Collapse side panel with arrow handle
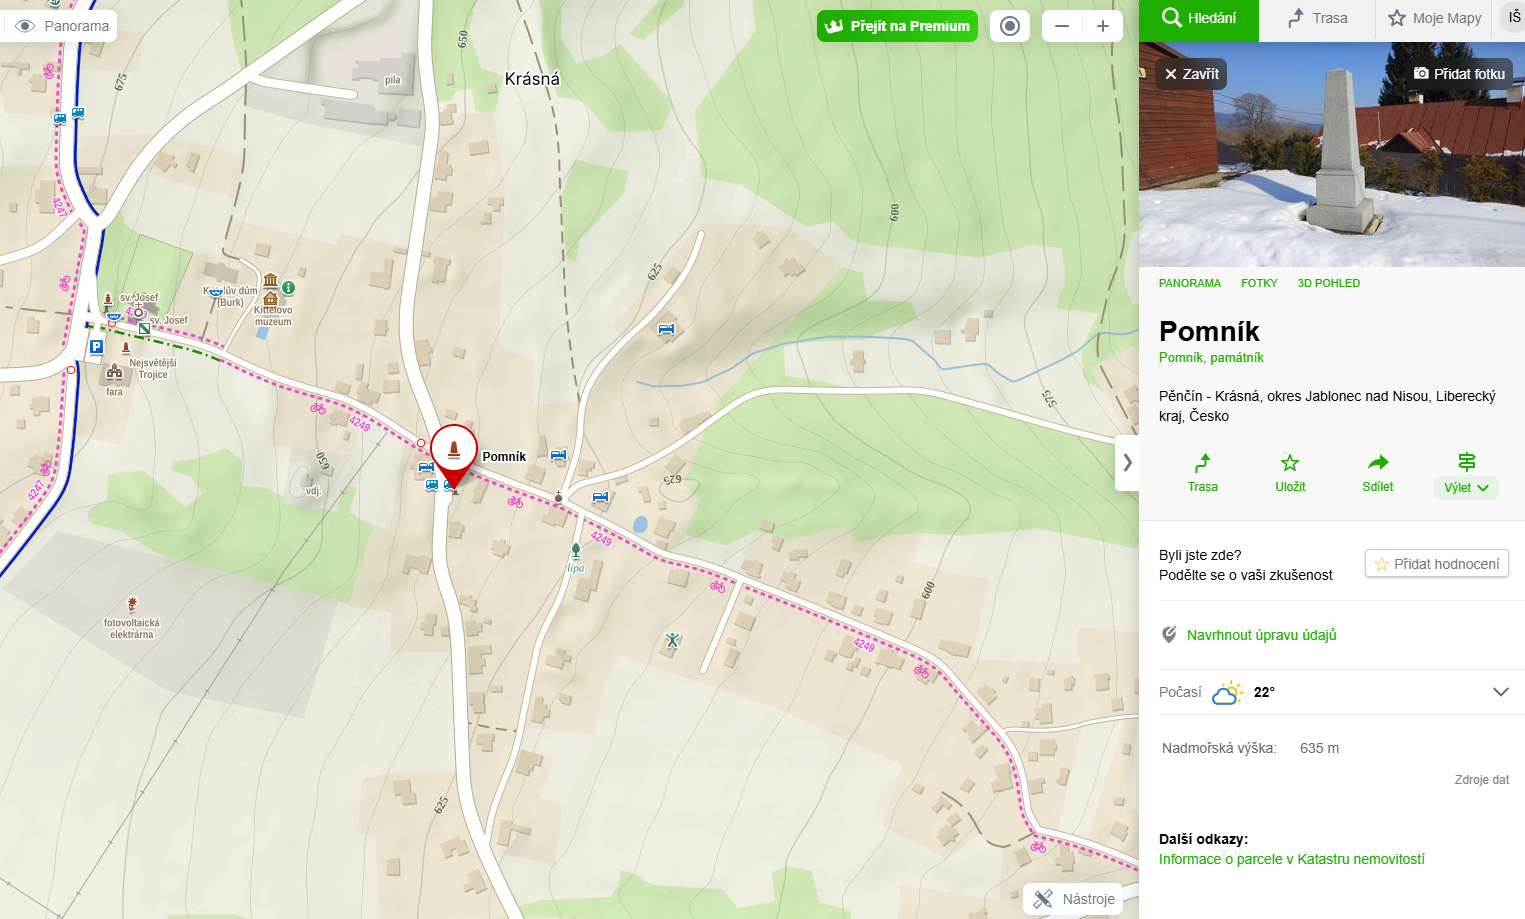The width and height of the screenshot is (1525, 919). [x=1127, y=463]
